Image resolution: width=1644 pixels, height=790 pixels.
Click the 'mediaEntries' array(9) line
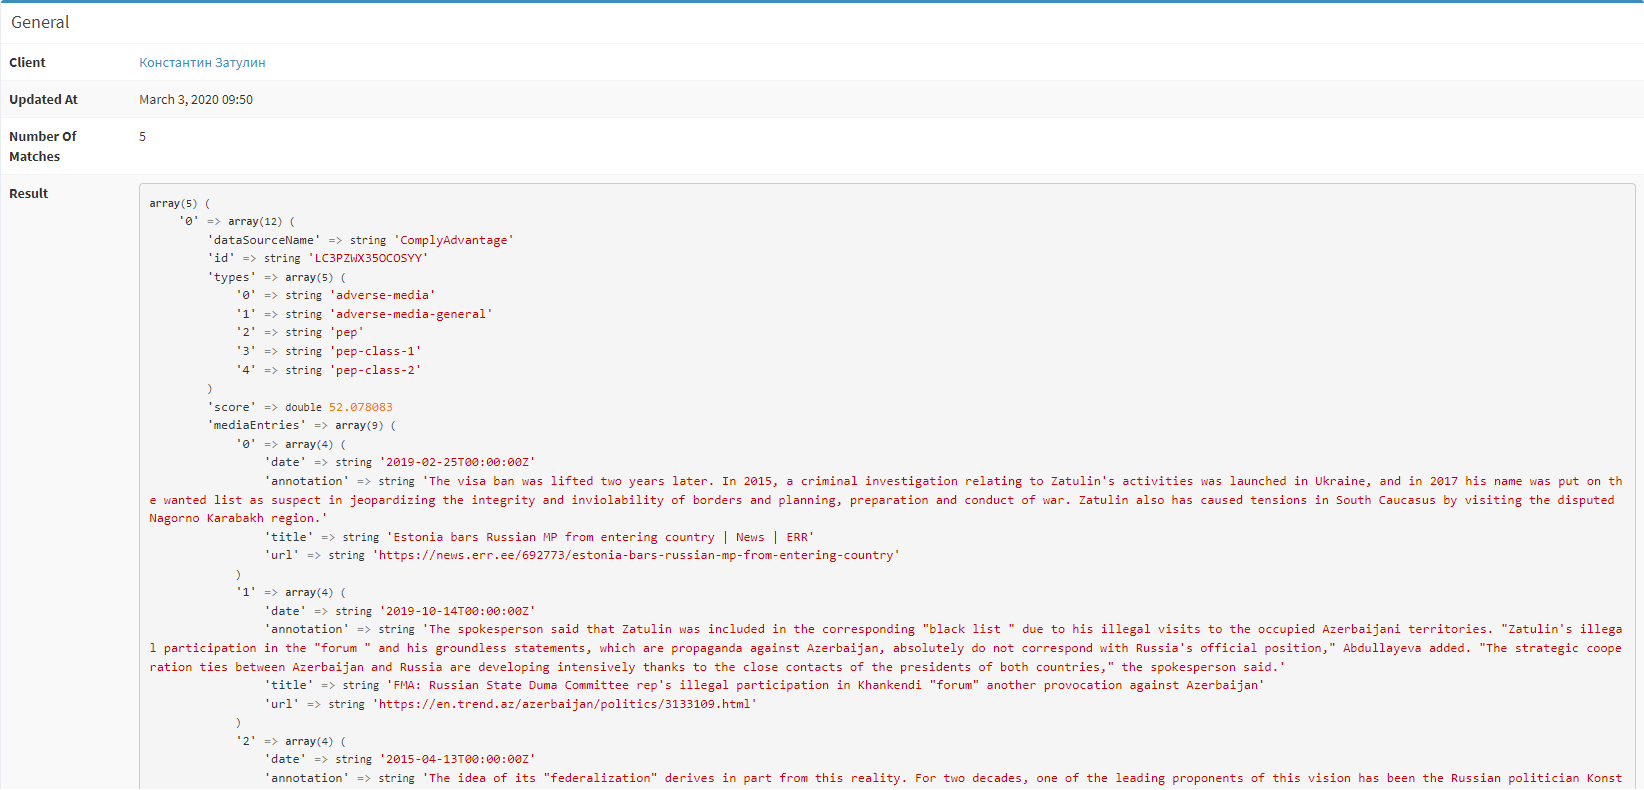302,425
